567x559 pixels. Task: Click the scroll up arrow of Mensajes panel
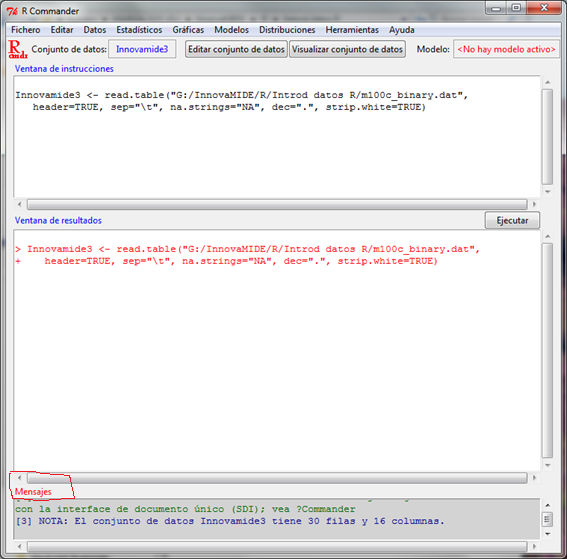(547, 505)
